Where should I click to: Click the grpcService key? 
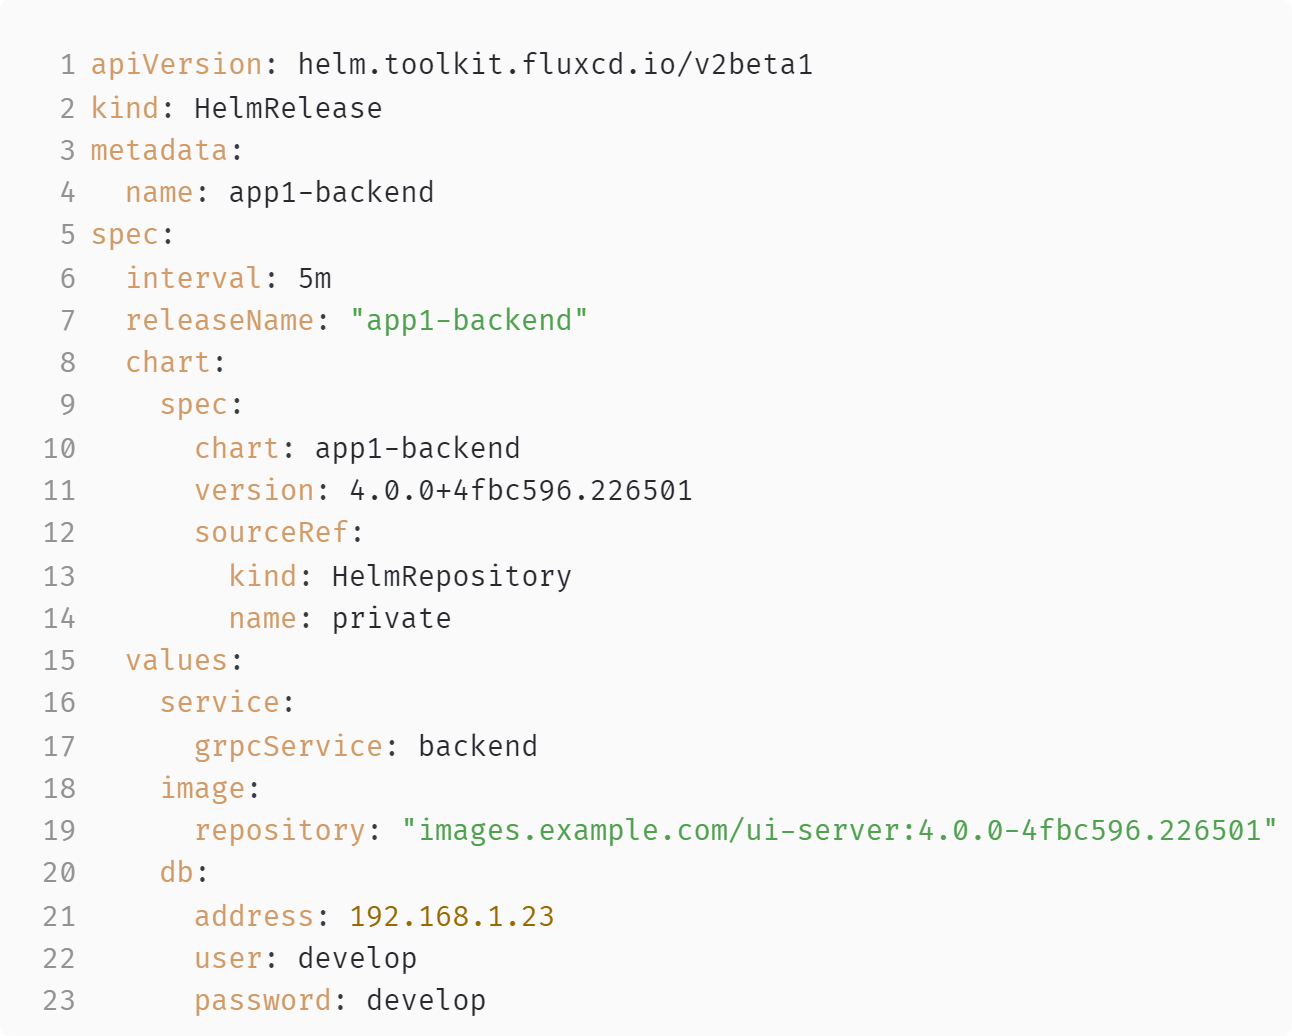pos(288,746)
